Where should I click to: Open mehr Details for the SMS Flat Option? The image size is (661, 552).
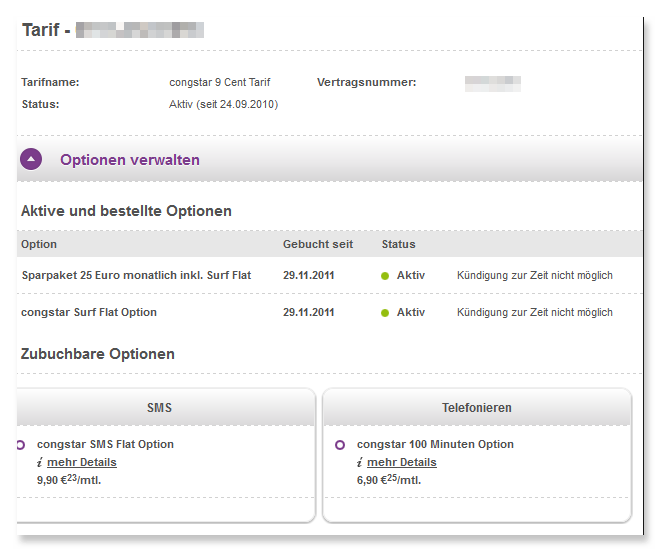click(82, 462)
